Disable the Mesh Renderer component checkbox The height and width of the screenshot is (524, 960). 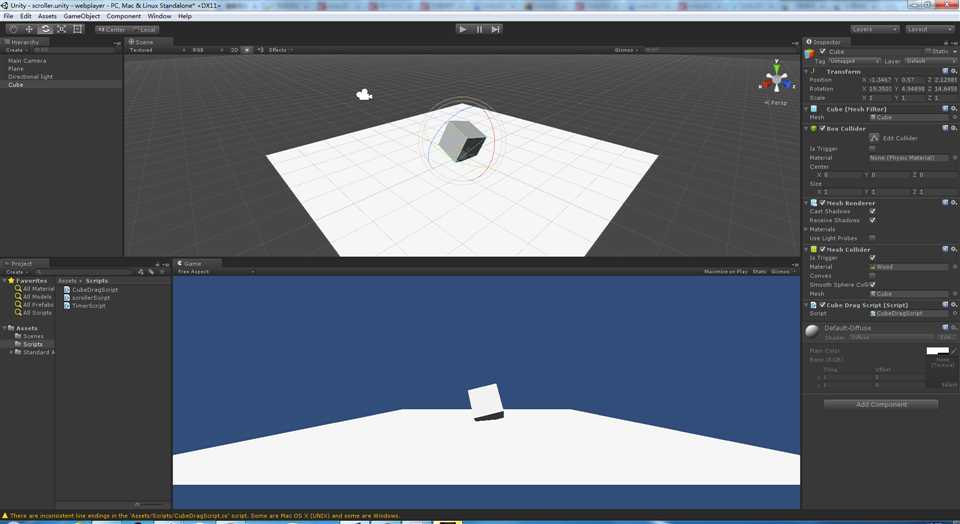click(822, 202)
